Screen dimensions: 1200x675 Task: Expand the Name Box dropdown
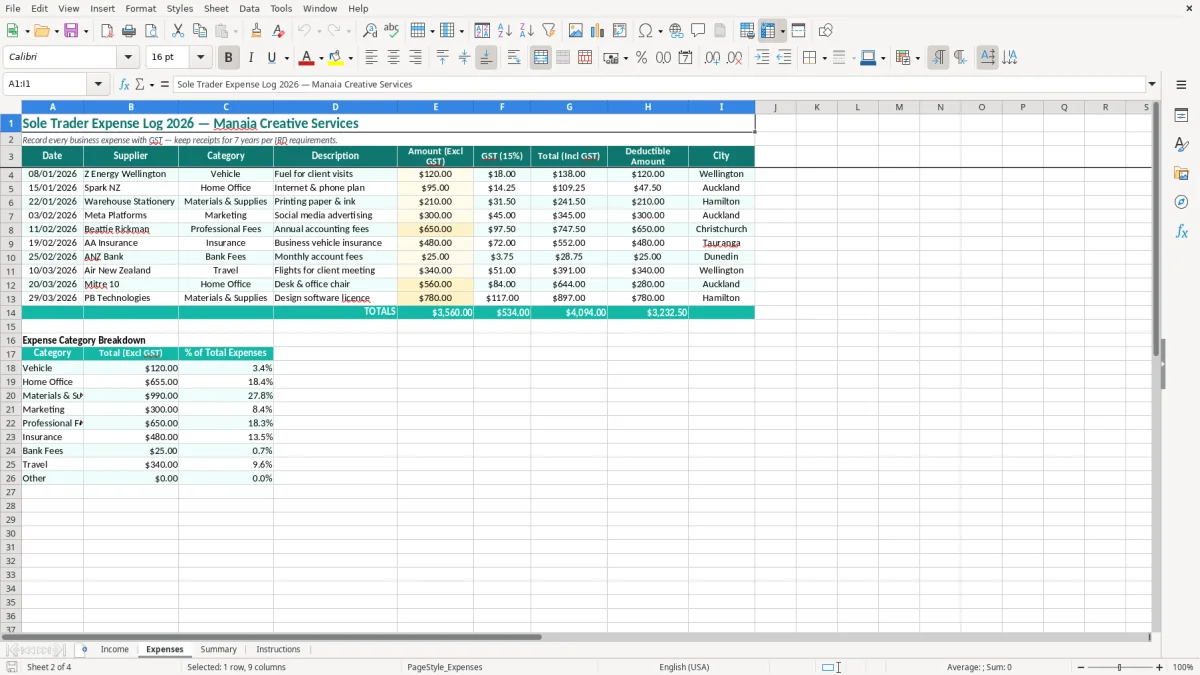pyautogui.click(x=99, y=85)
